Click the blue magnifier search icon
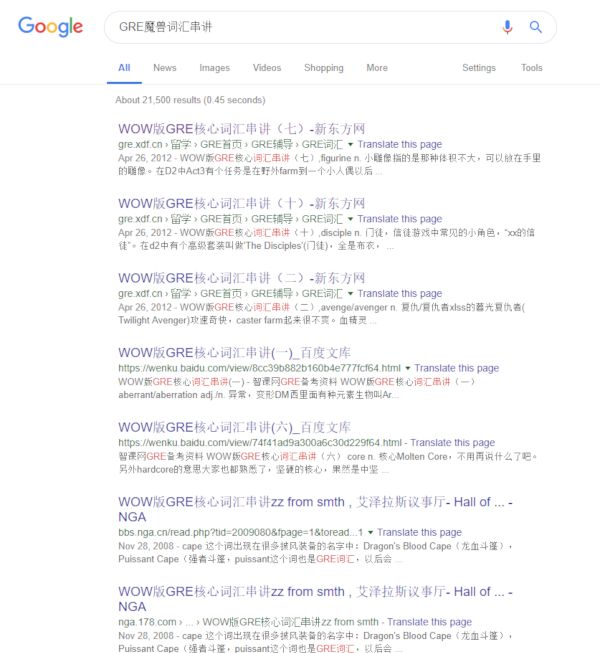This screenshot has width=600, height=653. pyautogui.click(x=535, y=27)
